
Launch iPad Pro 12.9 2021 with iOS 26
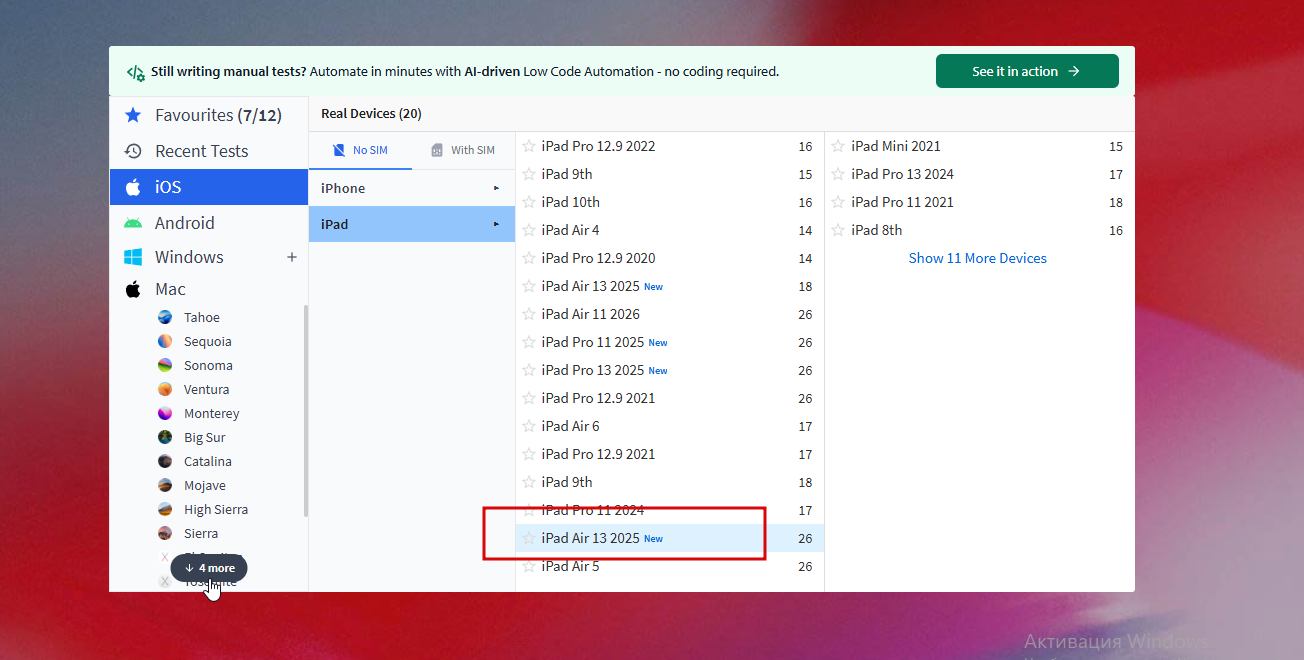pyautogui.click(x=670, y=398)
